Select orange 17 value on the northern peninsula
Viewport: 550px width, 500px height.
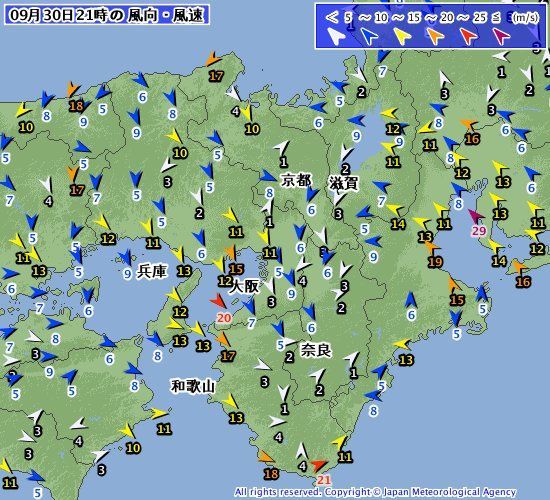216,76
